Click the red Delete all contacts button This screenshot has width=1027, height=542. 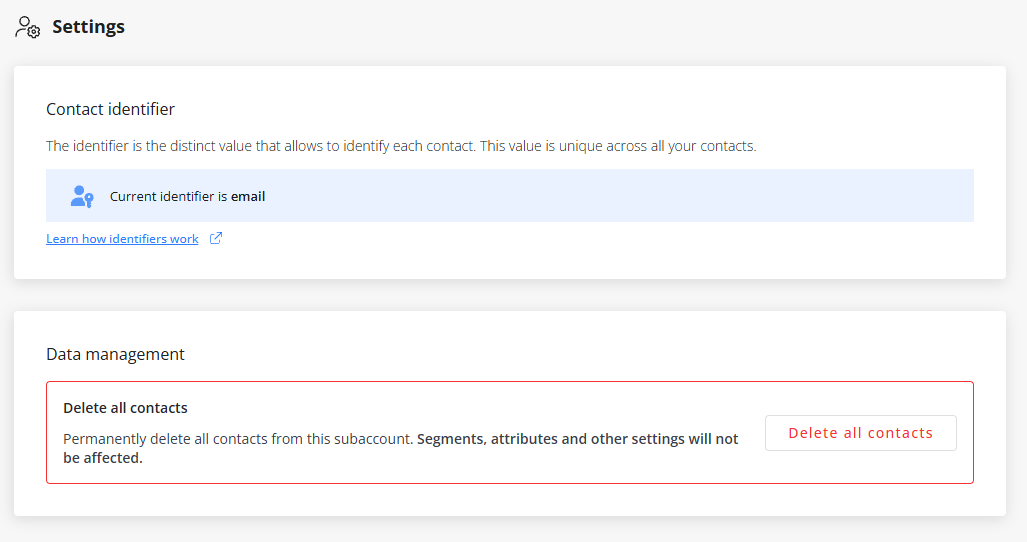click(861, 433)
